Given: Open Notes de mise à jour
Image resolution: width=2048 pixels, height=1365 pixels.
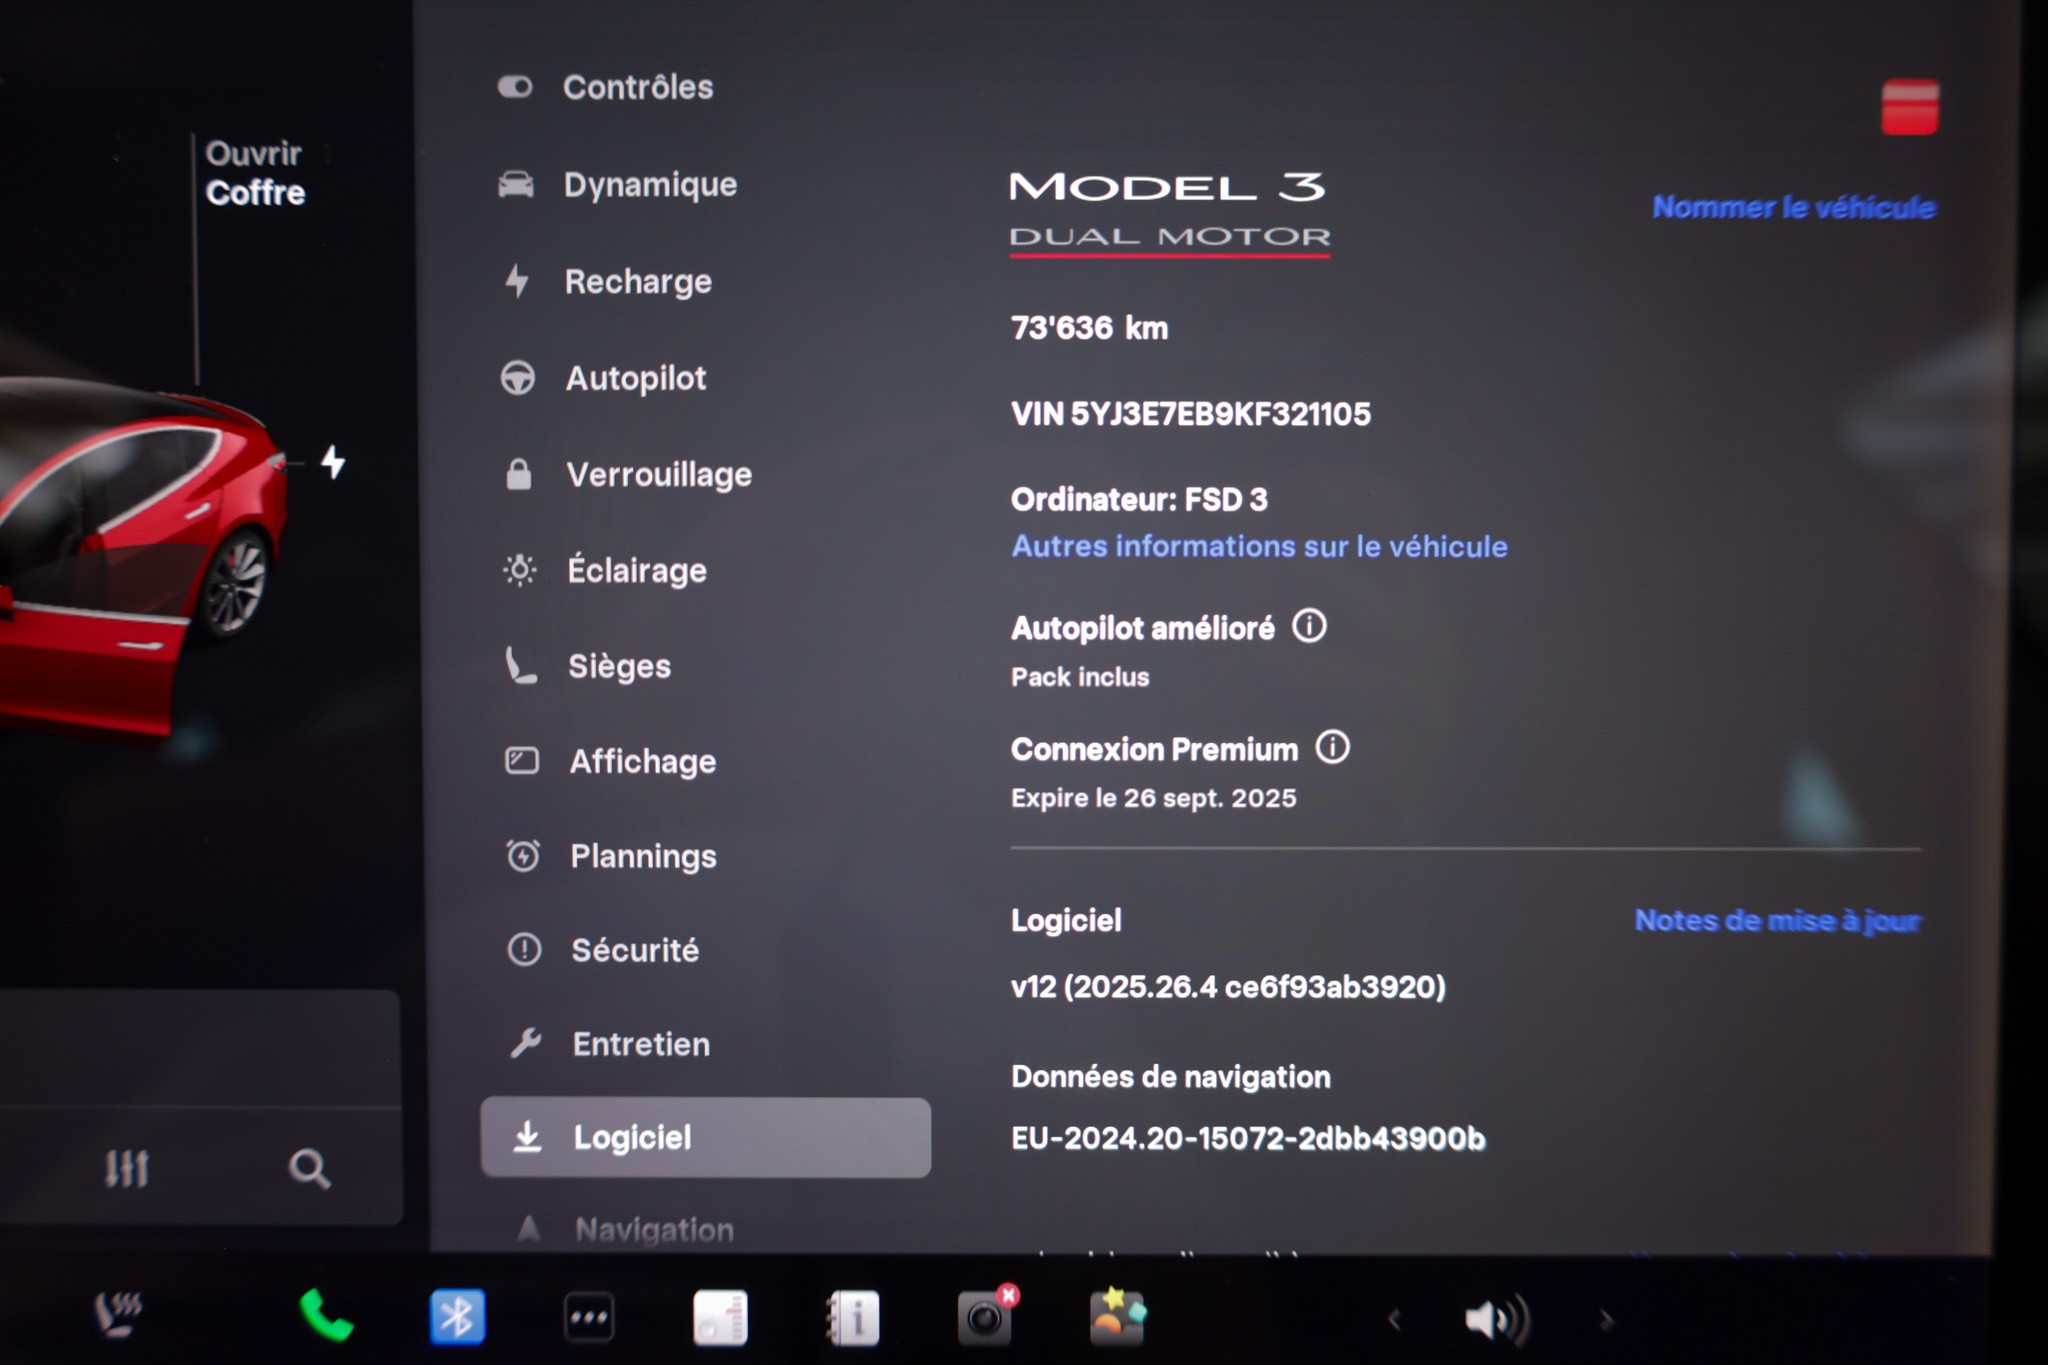Looking at the screenshot, I should pyautogui.click(x=1778, y=920).
